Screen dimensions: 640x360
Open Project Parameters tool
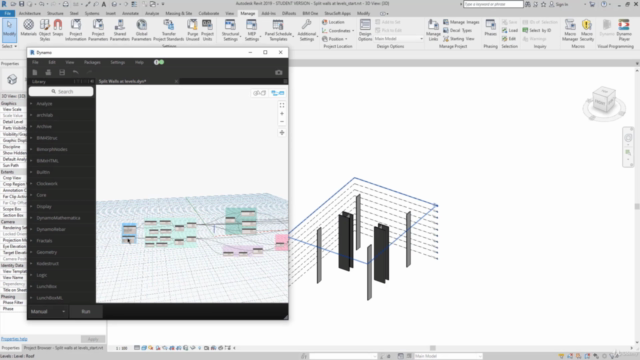tap(98, 30)
